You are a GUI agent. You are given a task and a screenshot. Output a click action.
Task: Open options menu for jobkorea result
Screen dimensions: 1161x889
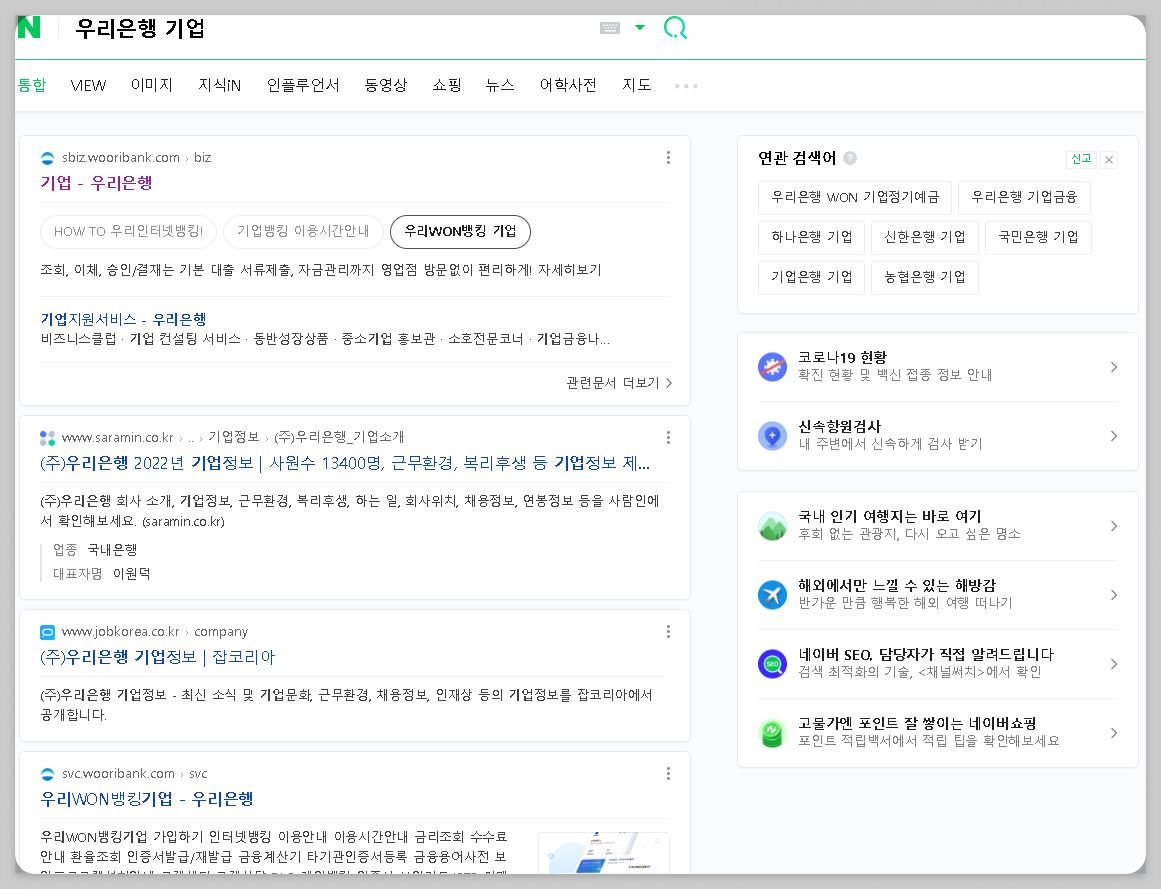point(668,631)
